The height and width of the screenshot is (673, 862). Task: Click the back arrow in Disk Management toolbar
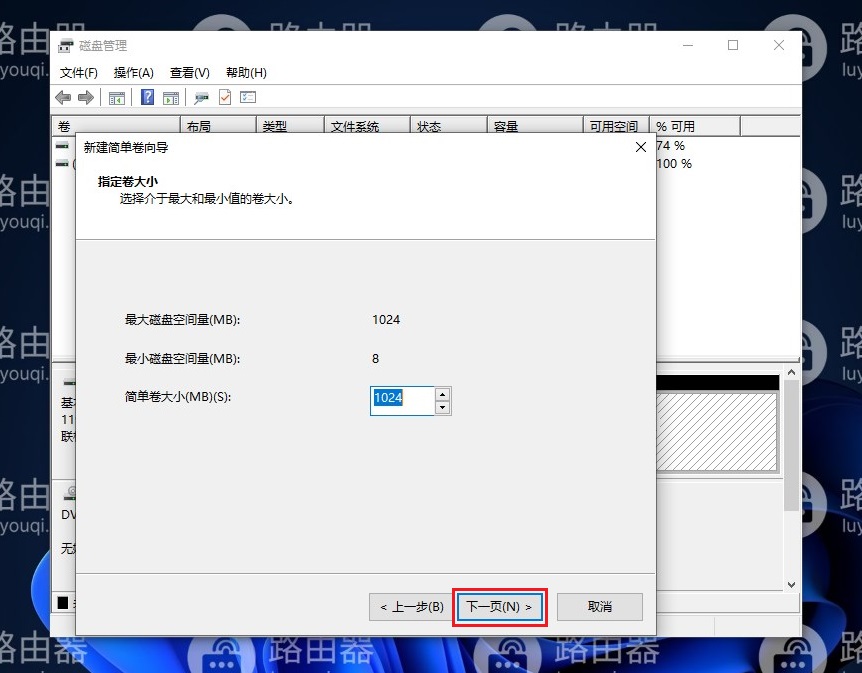tap(63, 98)
